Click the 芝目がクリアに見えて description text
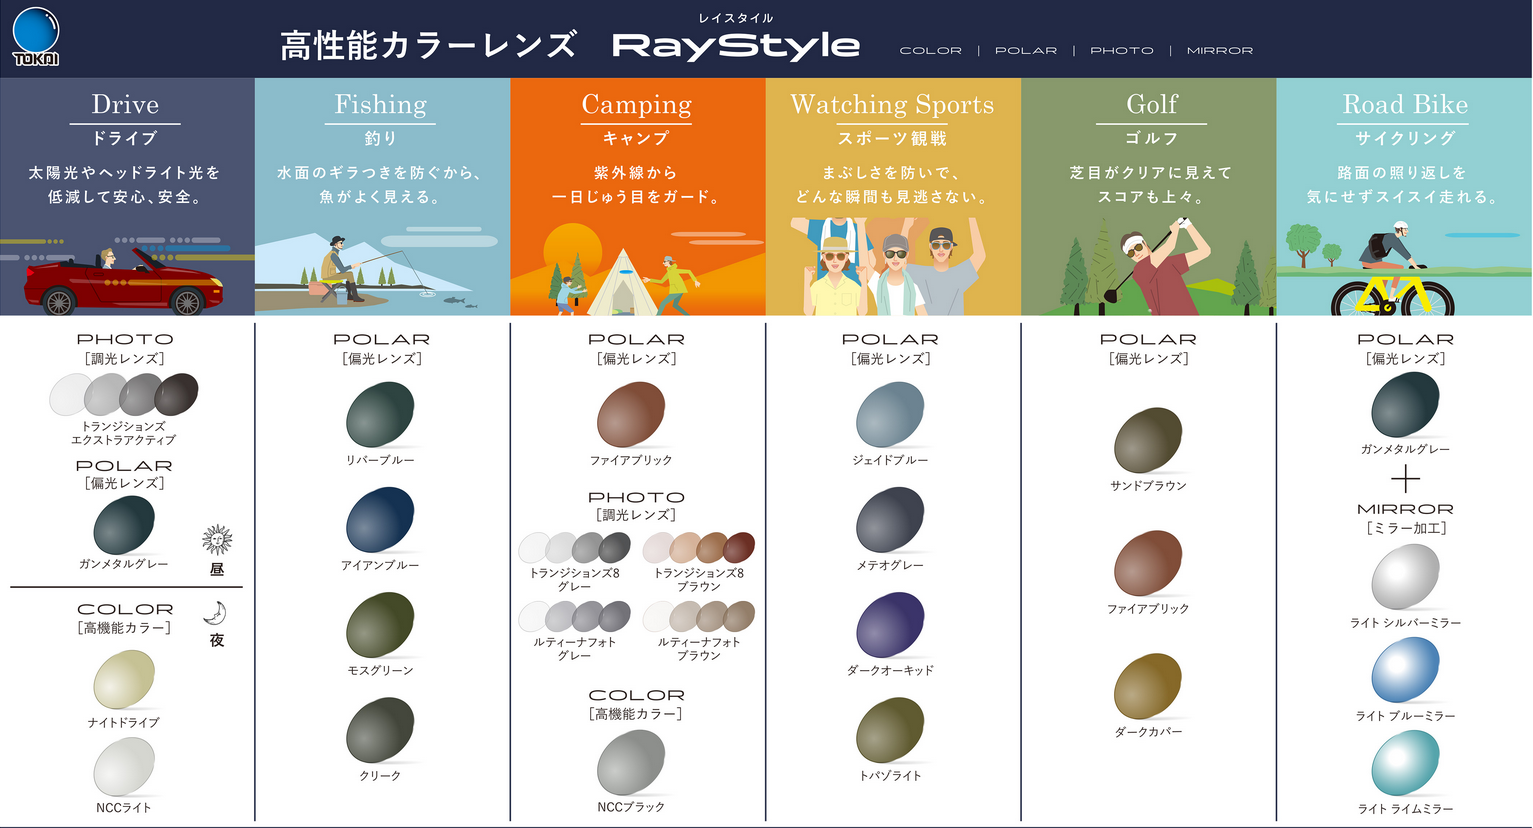The width and height of the screenshot is (1533, 828). click(1151, 172)
